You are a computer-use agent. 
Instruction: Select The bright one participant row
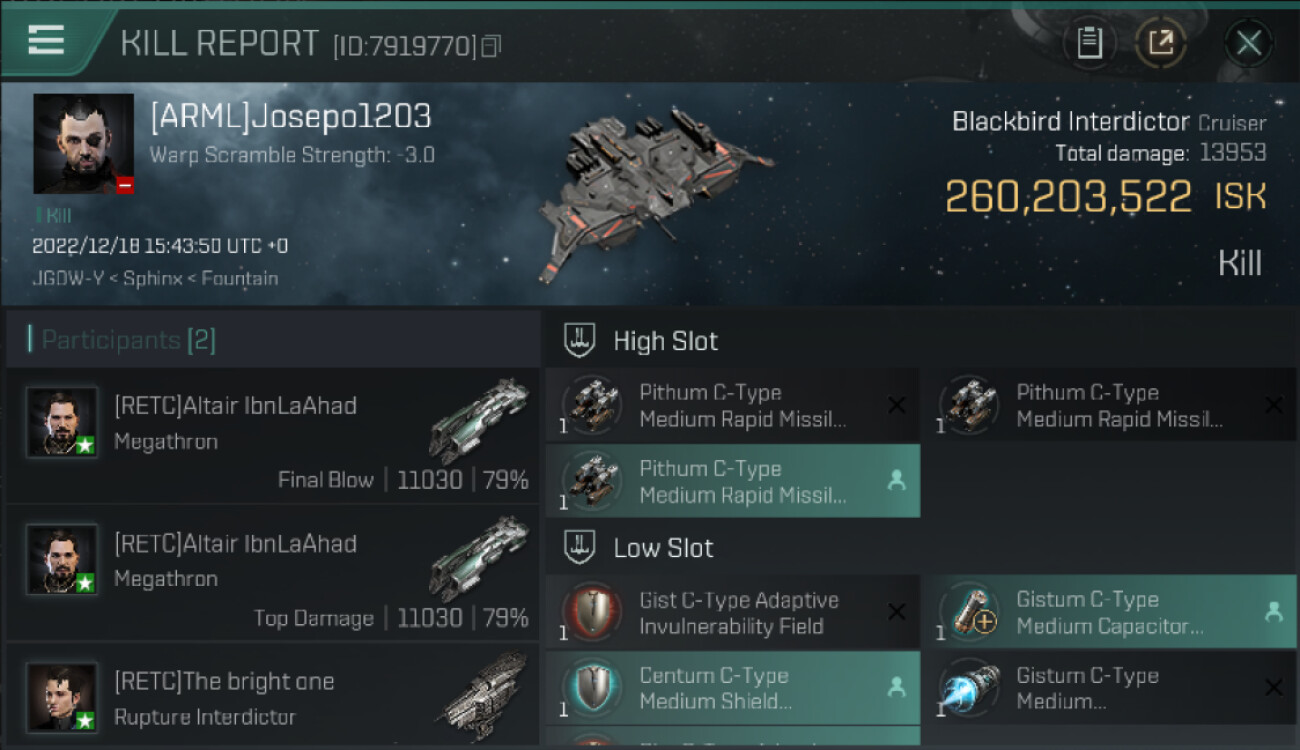(272, 698)
